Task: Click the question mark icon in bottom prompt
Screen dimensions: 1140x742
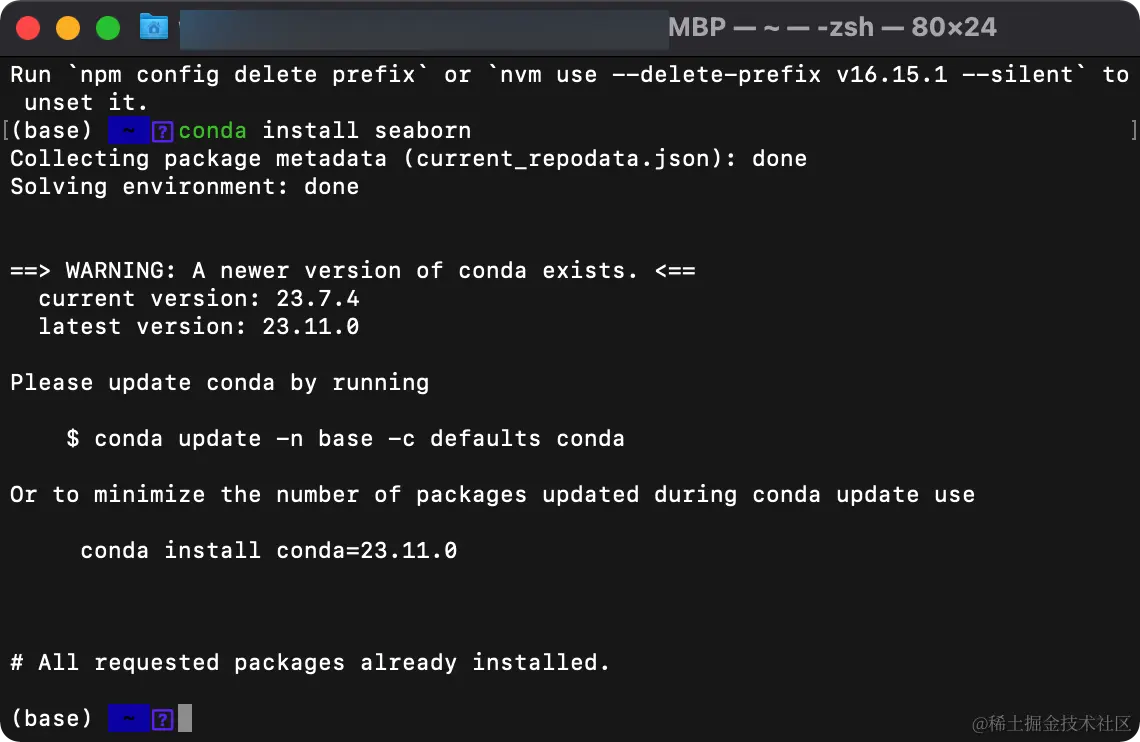Action: (x=163, y=719)
